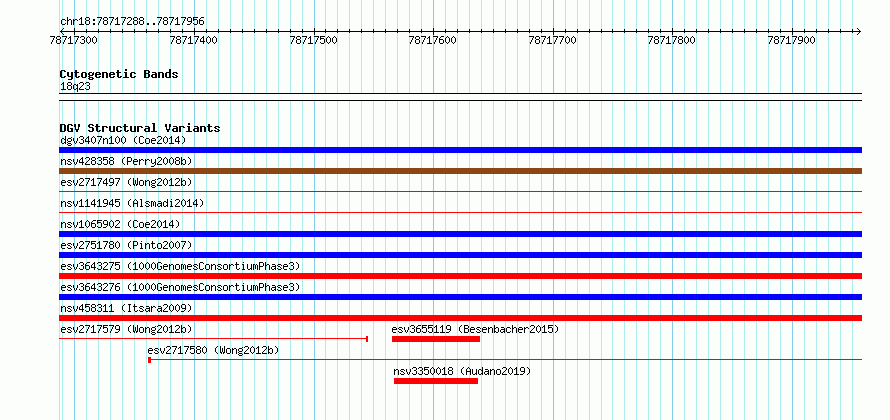This screenshot has width=890, height=420.
Task: Open esv2717497 (Wong2012b) variant label
Action: (126, 182)
